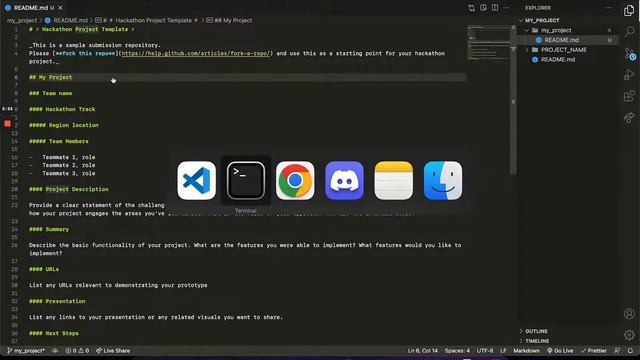Open Explorer Views and More Actions menu
This screenshot has height=360, width=640.
[x=609, y=8]
